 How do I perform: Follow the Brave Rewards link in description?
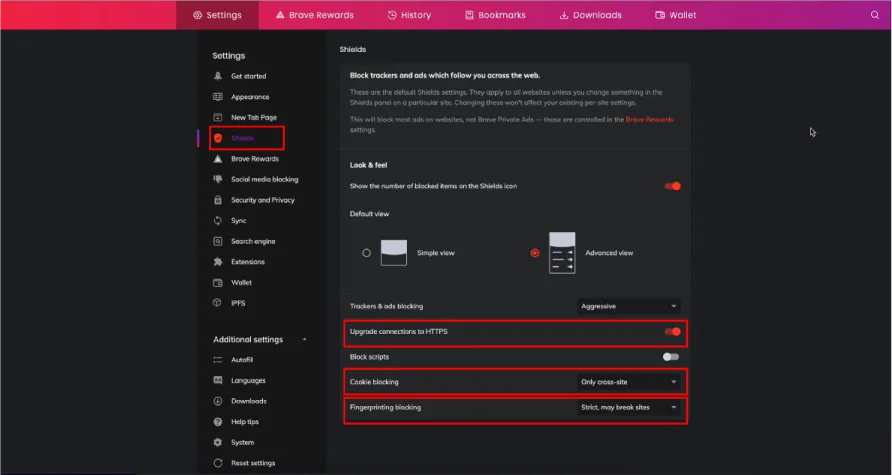[x=649, y=119]
